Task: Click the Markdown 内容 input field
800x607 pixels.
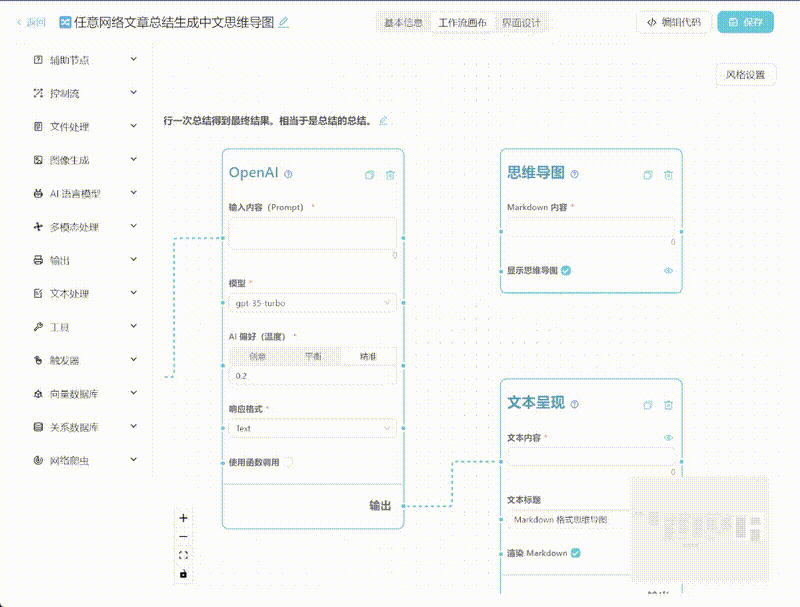Action: tap(591, 227)
